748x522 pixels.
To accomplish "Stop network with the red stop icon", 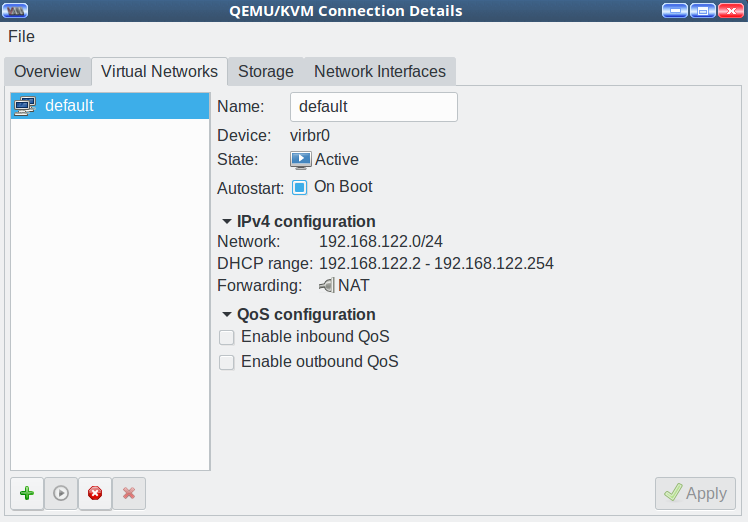I will 95,493.
